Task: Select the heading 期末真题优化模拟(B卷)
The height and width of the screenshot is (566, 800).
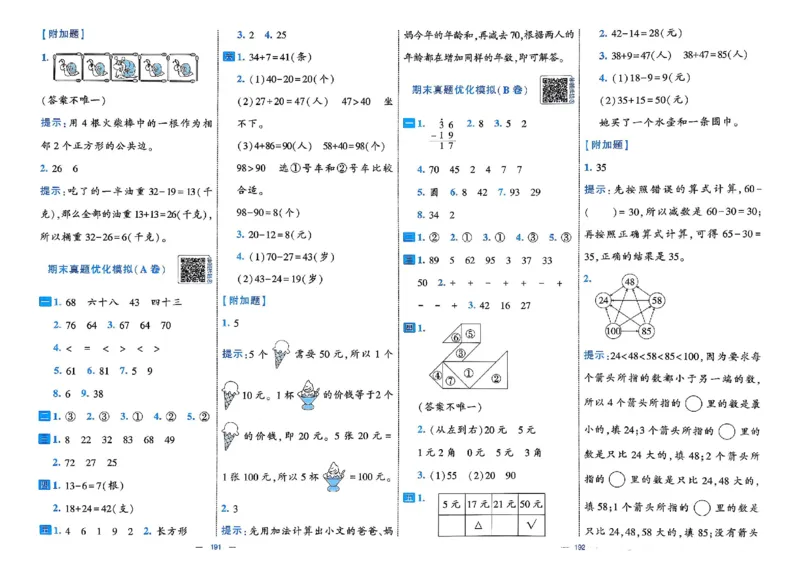Action: 470,90
